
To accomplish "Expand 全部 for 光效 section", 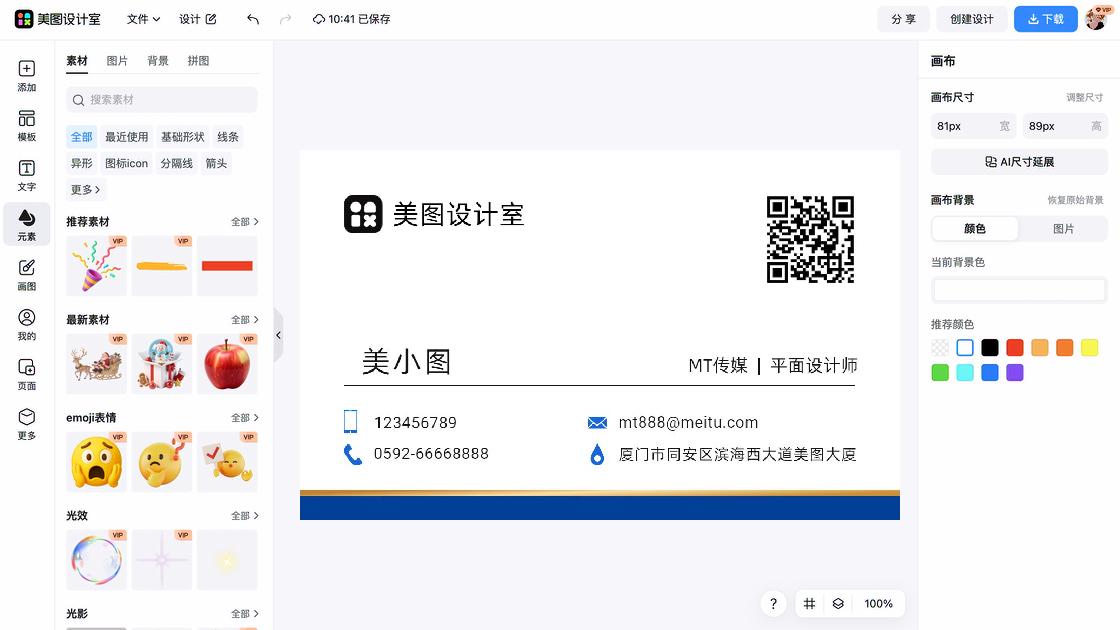I will 244,516.
